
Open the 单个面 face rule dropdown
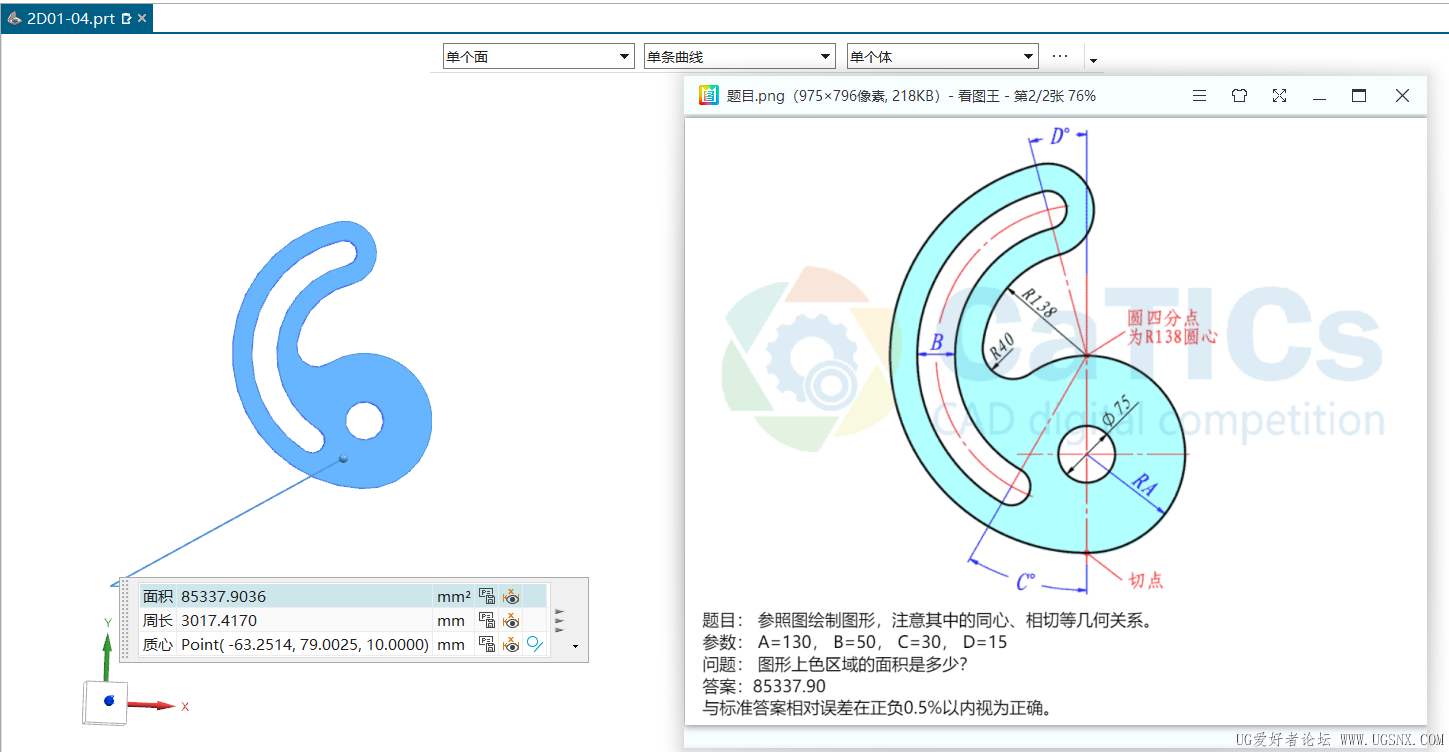[538, 57]
